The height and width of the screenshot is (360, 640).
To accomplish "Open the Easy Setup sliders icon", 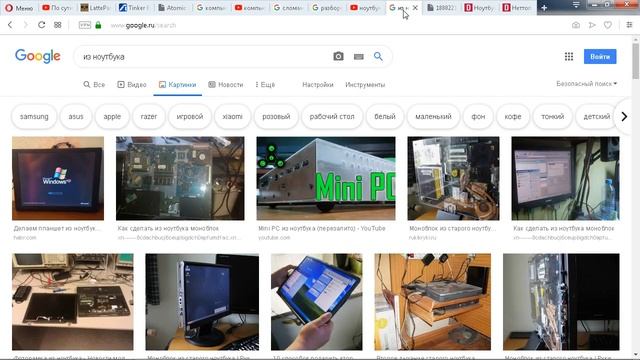I will [x=629, y=25].
